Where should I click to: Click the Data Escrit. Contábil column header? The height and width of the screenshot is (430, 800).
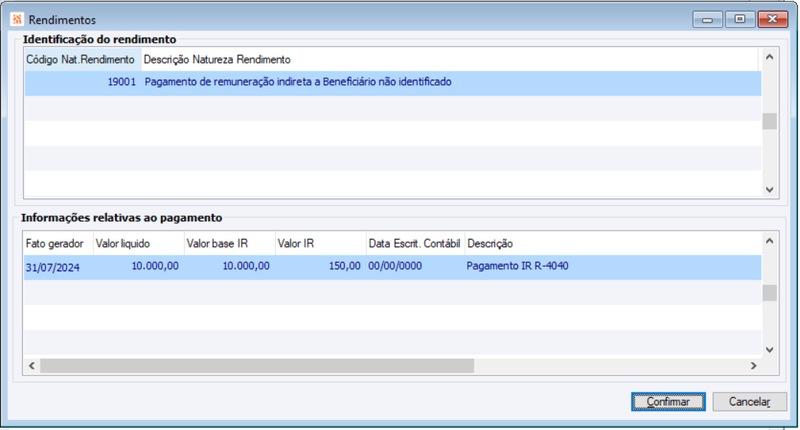415,244
